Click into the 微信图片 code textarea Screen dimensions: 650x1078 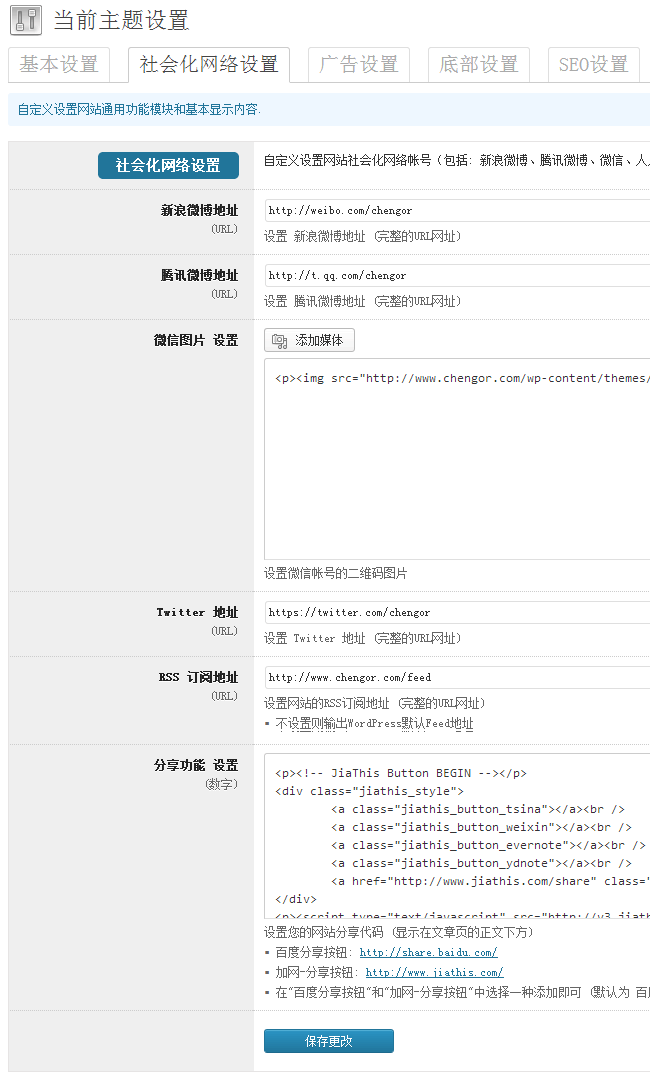click(x=457, y=459)
